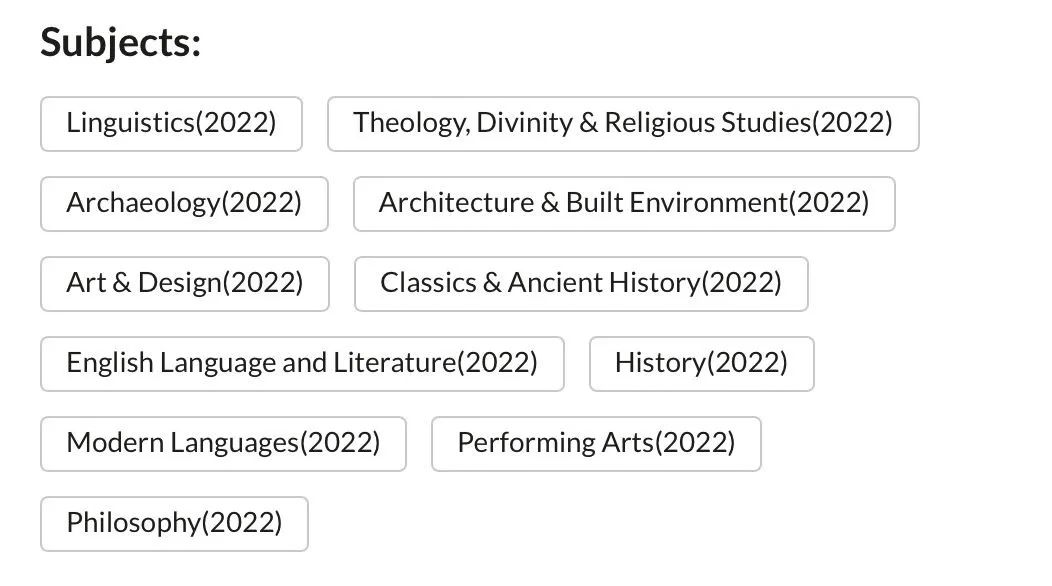
Task: Click the Subjects: heading text
Action: point(120,43)
